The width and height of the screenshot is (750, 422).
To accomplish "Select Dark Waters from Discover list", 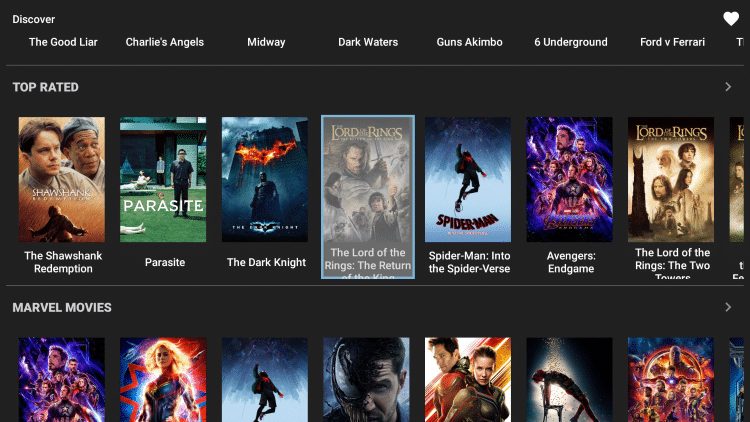I will click(368, 42).
